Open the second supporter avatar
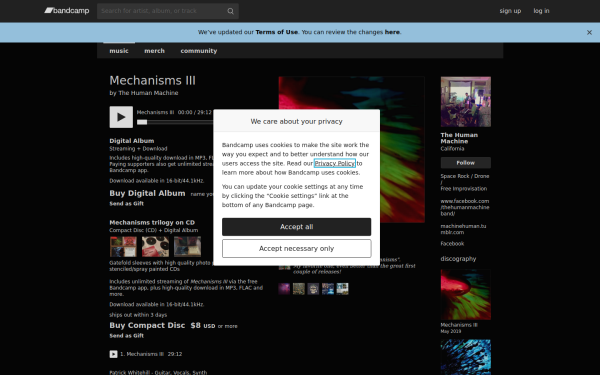Image resolution: width=600 pixels, height=375 pixels. 299,289
